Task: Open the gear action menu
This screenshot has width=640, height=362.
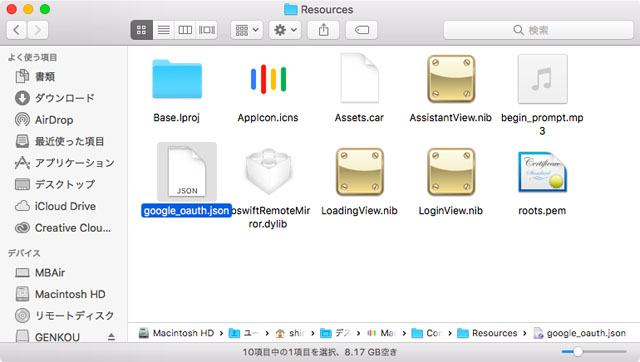Action: pos(285,30)
